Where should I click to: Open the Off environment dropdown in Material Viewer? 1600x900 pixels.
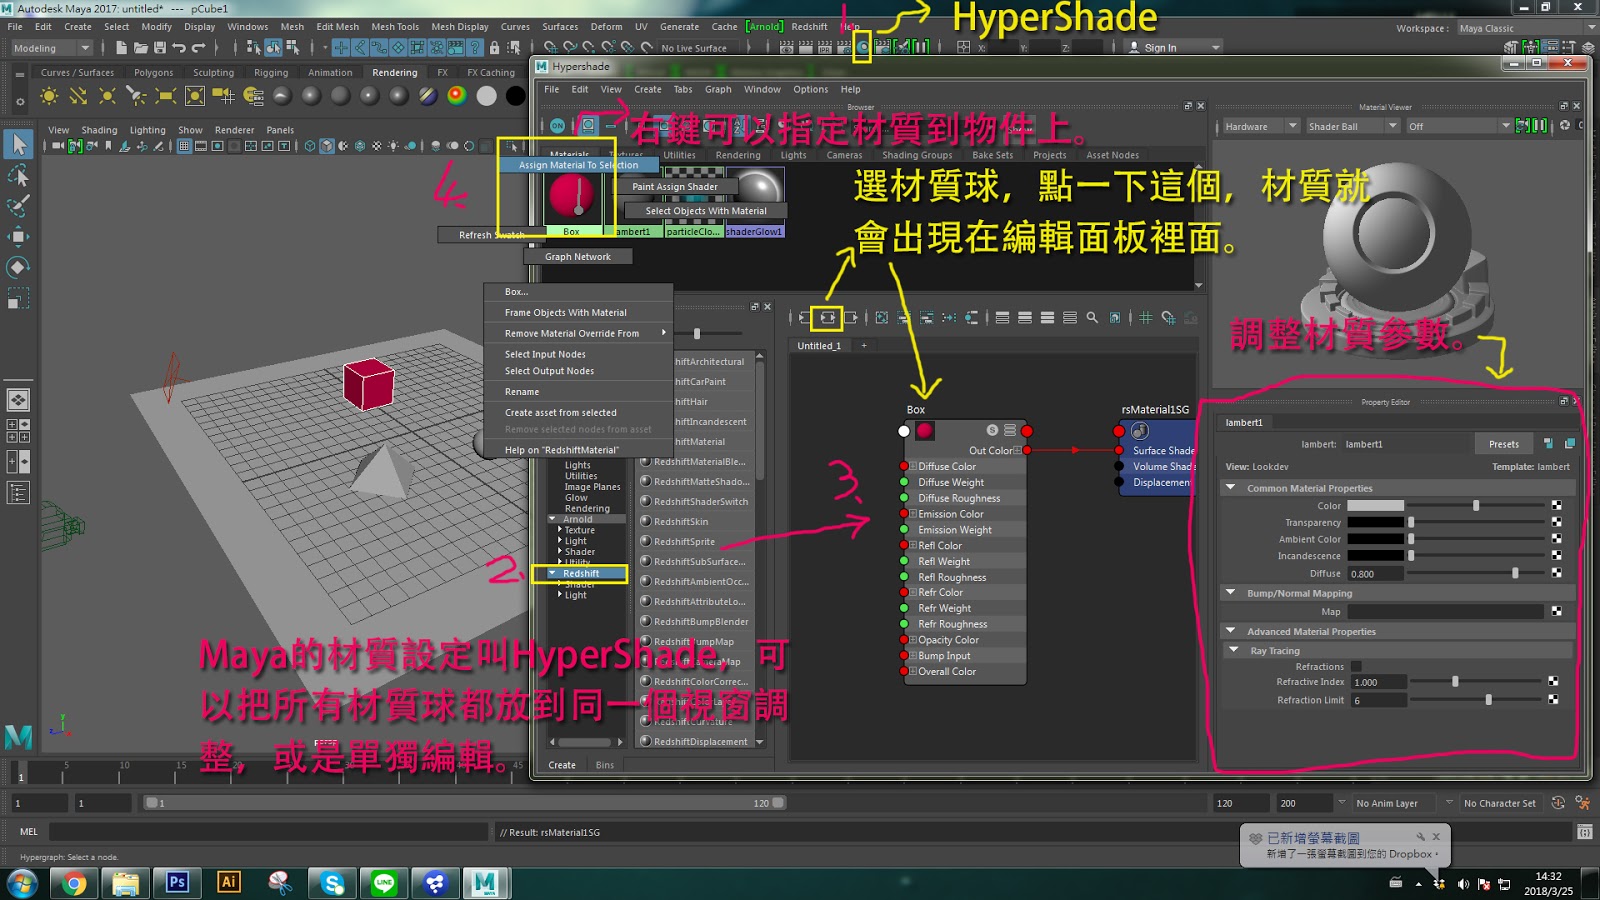tap(1459, 126)
